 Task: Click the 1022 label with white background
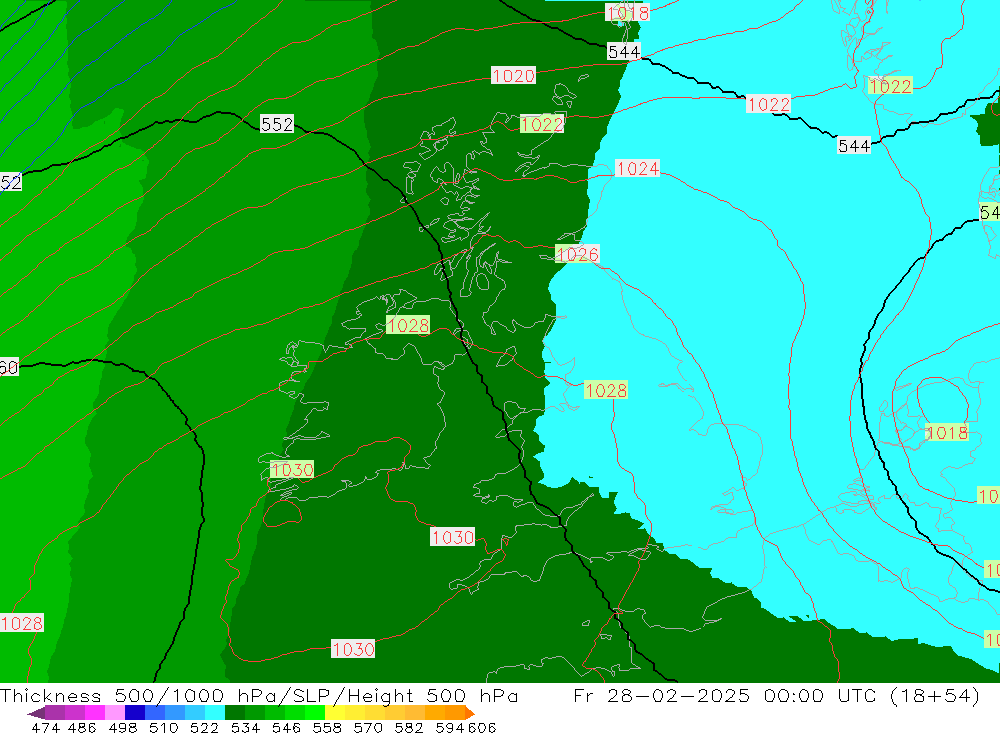(768, 104)
